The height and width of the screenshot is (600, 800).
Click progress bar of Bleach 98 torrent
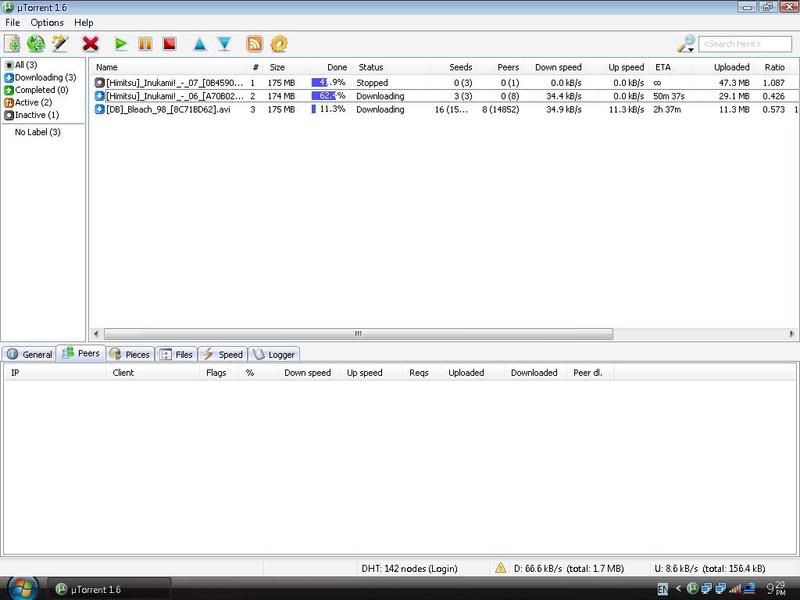(329, 109)
